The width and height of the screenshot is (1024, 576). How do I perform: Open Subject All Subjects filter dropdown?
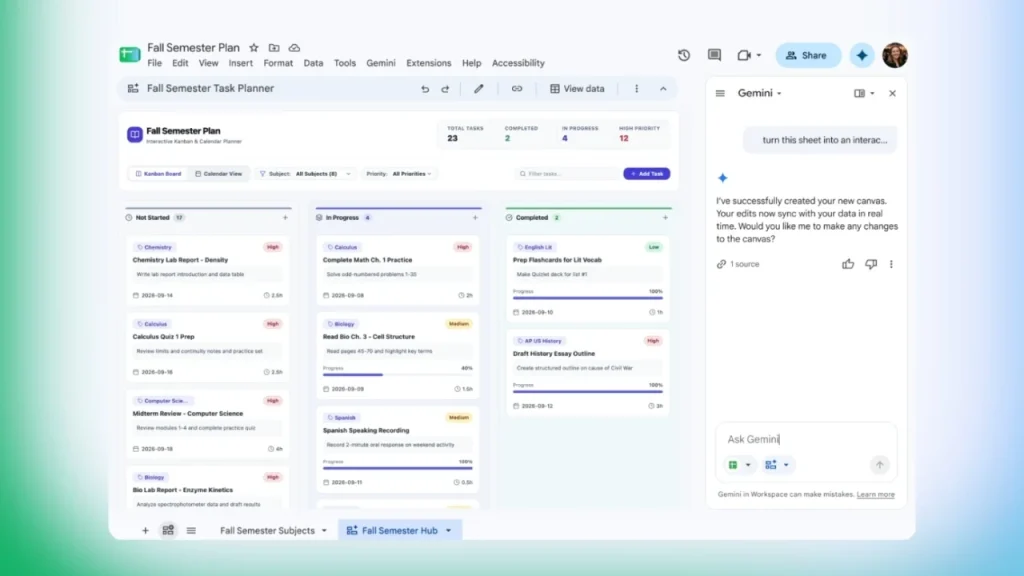306,174
